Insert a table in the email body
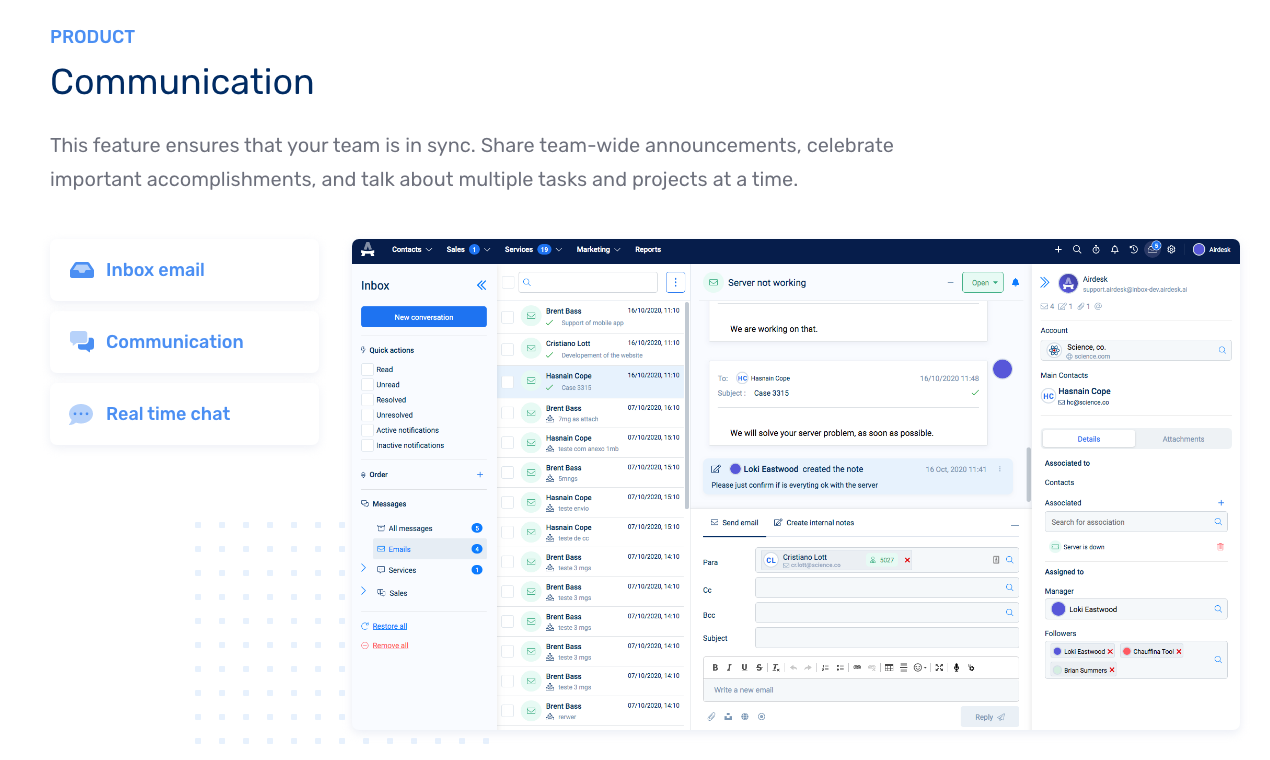Screen dimensions: 1270x760 [889, 667]
